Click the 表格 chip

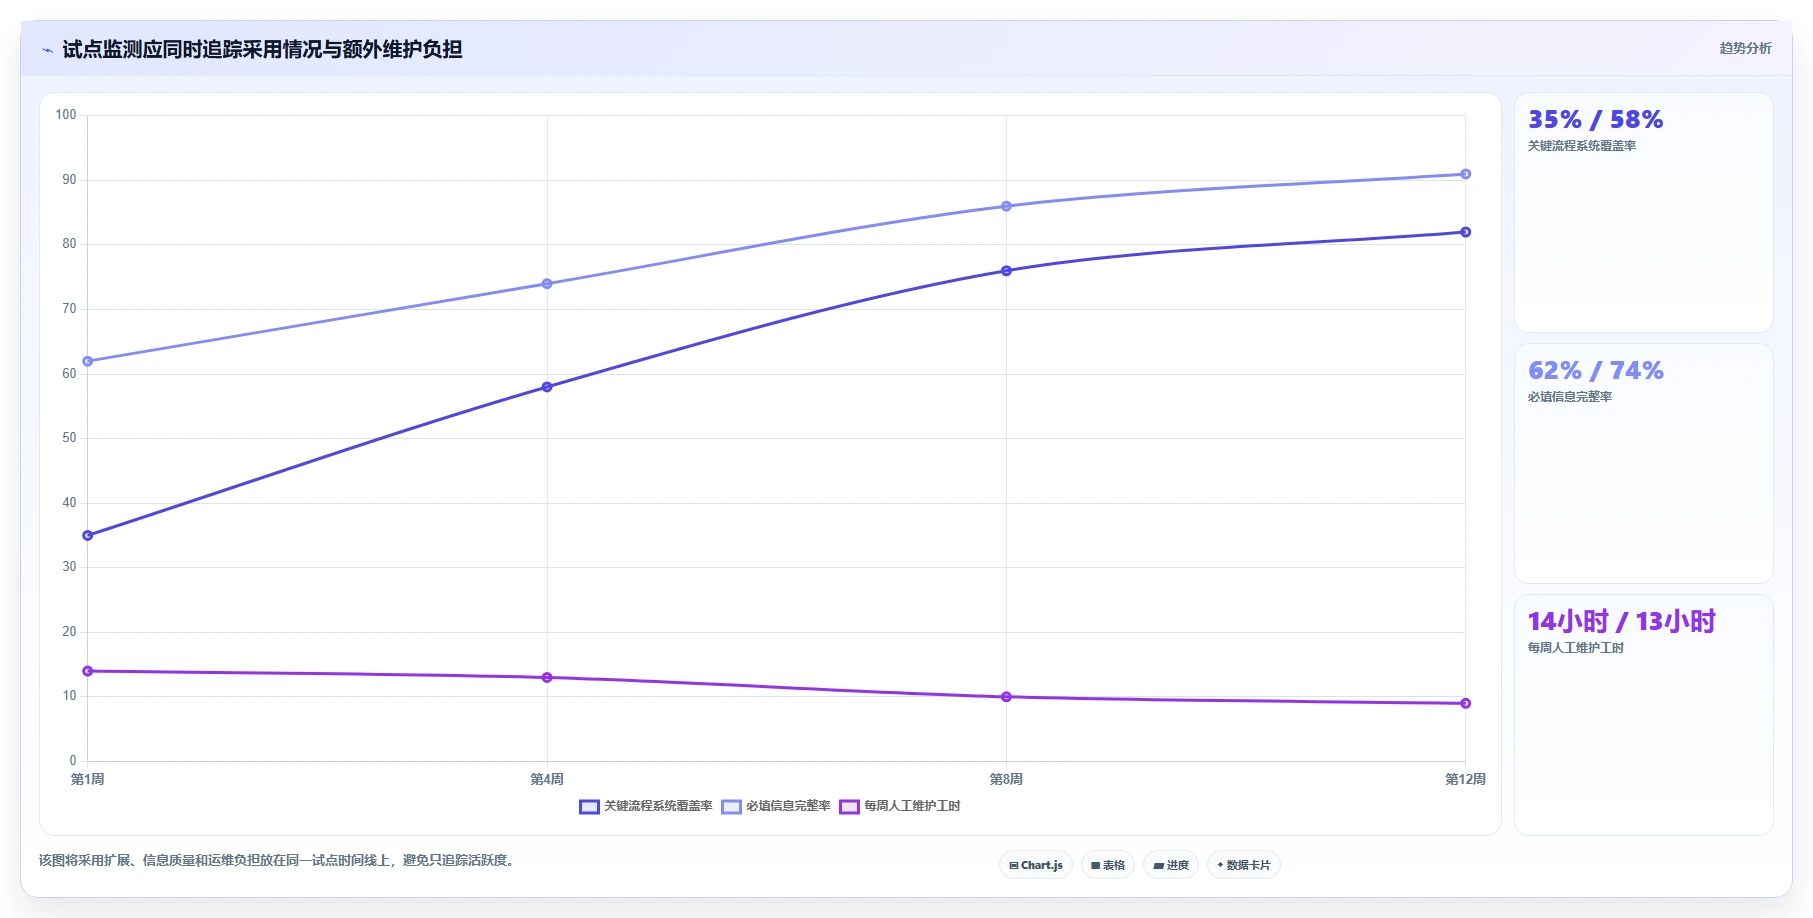click(1108, 865)
